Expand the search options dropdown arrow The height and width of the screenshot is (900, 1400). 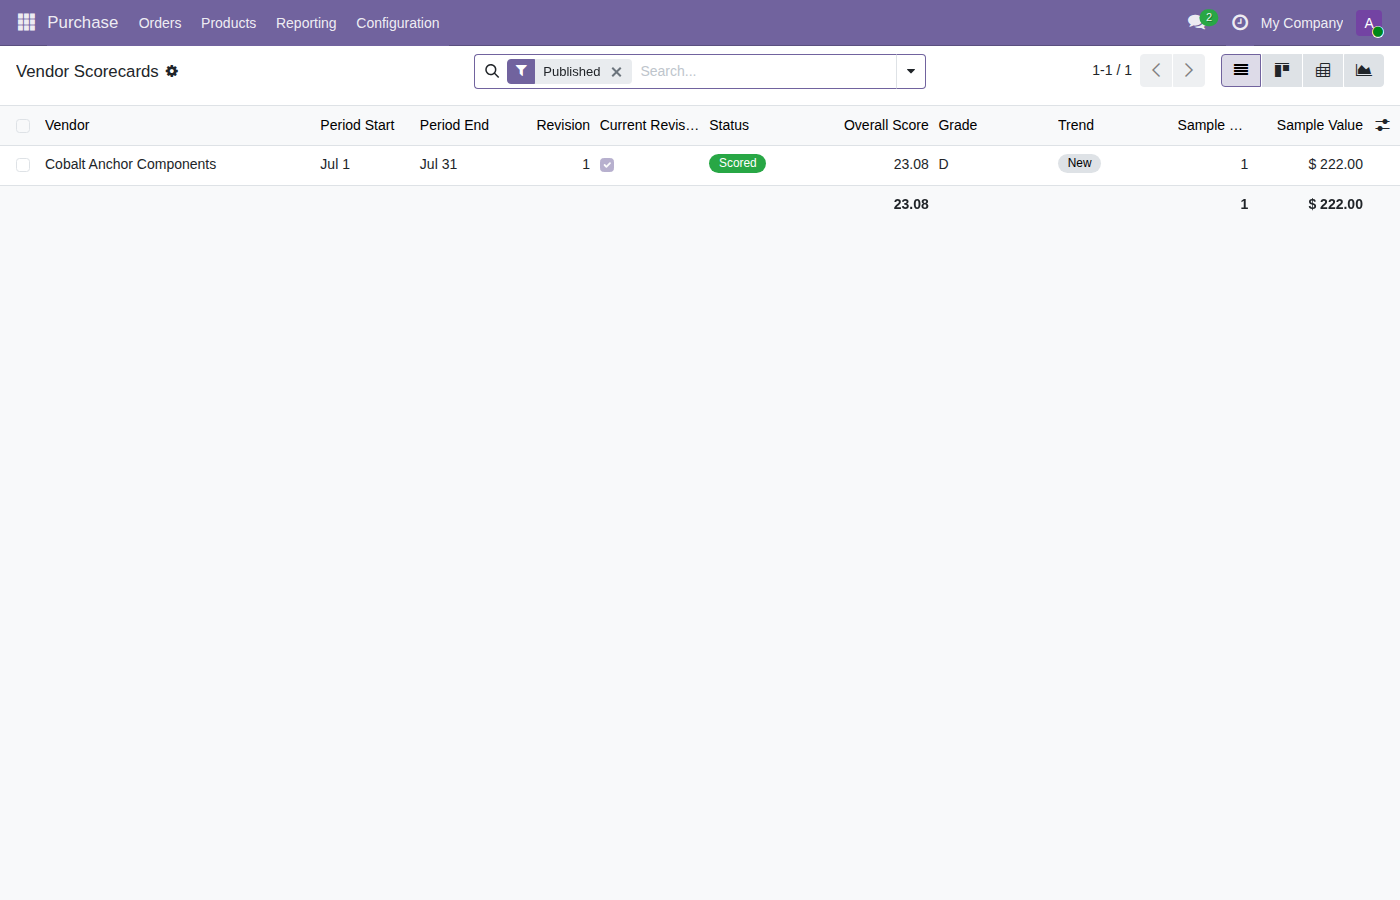pyautogui.click(x=911, y=71)
